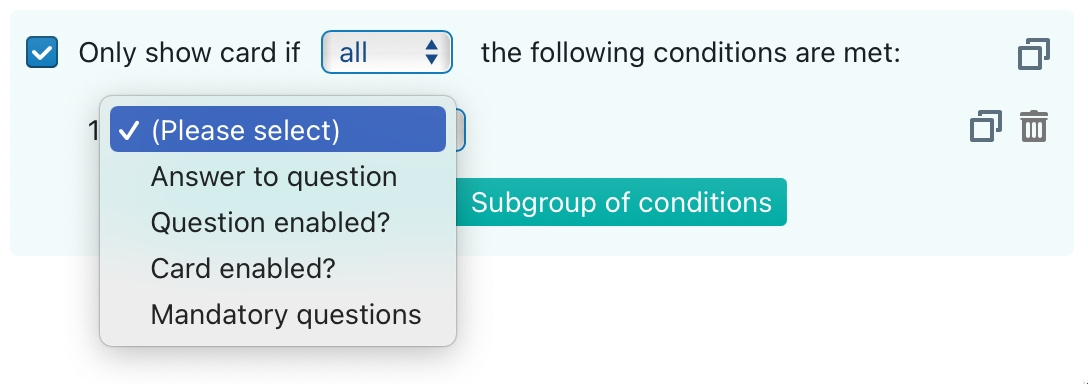Click the 'Only show card if' label text

[x=189, y=53]
